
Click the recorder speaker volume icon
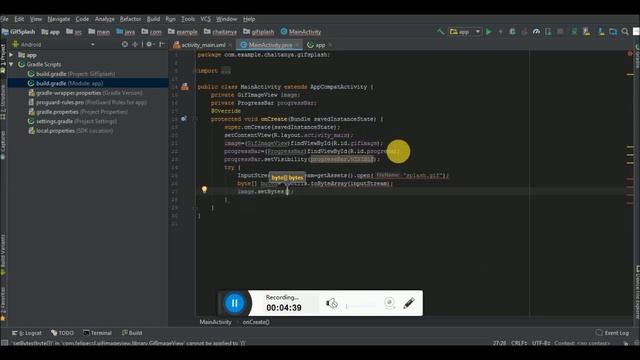tap(331, 303)
